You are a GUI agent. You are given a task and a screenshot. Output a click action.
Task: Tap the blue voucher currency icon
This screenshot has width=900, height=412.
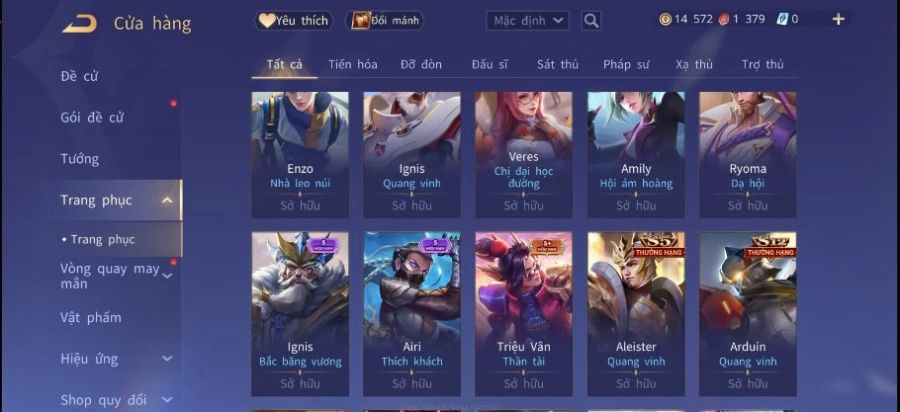[782, 19]
